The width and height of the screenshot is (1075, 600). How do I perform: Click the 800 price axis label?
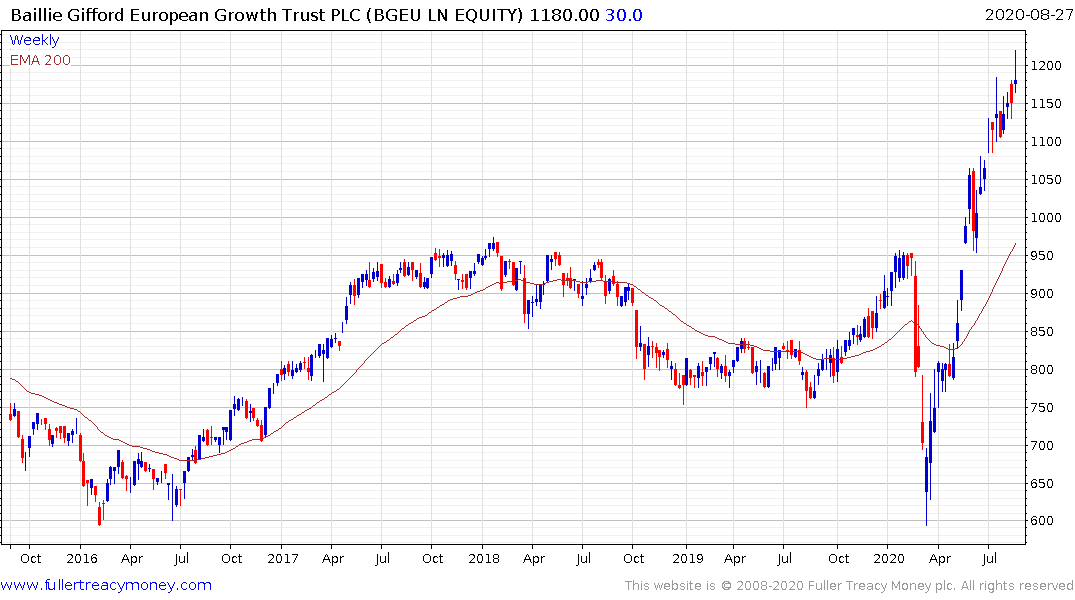1042,370
